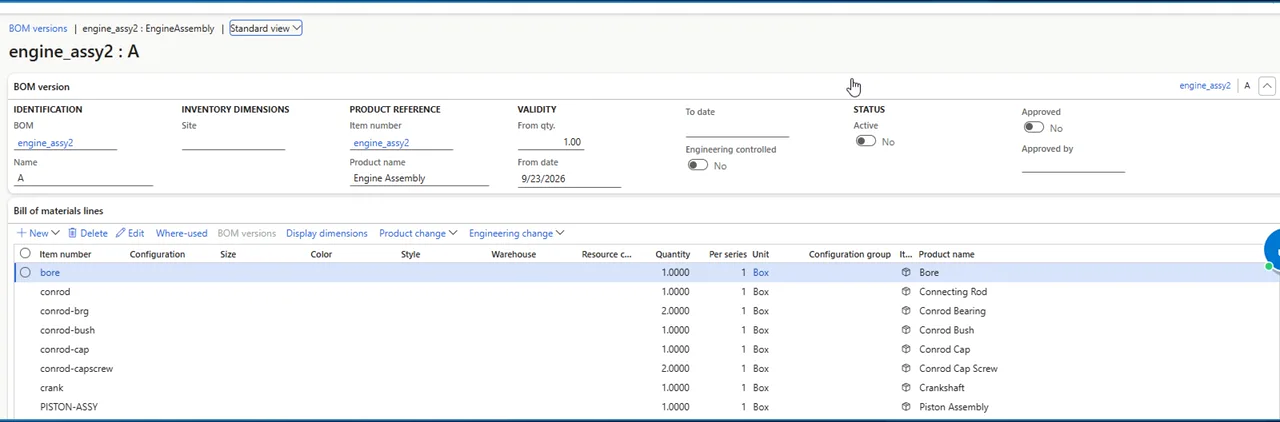Select the crank item
The image size is (1280, 422).
[51, 387]
